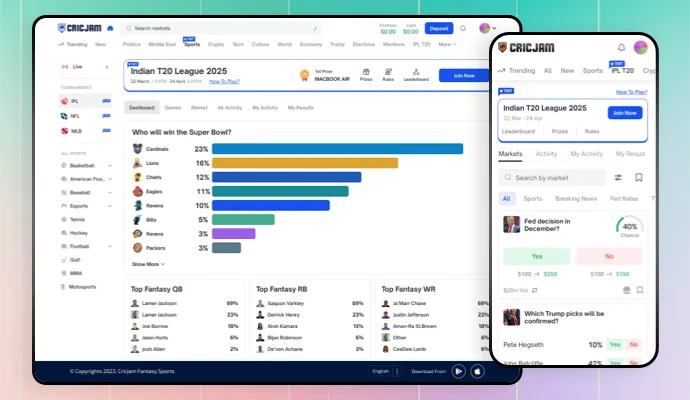690x400 pixels.
Task: Click the Cardinals 23% blue bar
Action: click(x=337, y=149)
